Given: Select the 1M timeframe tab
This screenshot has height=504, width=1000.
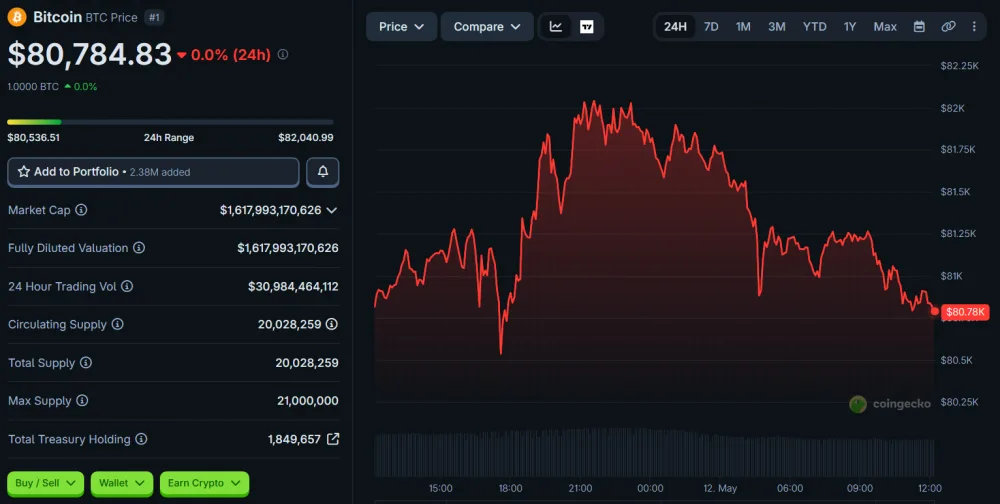Looking at the screenshot, I should click(x=743, y=27).
